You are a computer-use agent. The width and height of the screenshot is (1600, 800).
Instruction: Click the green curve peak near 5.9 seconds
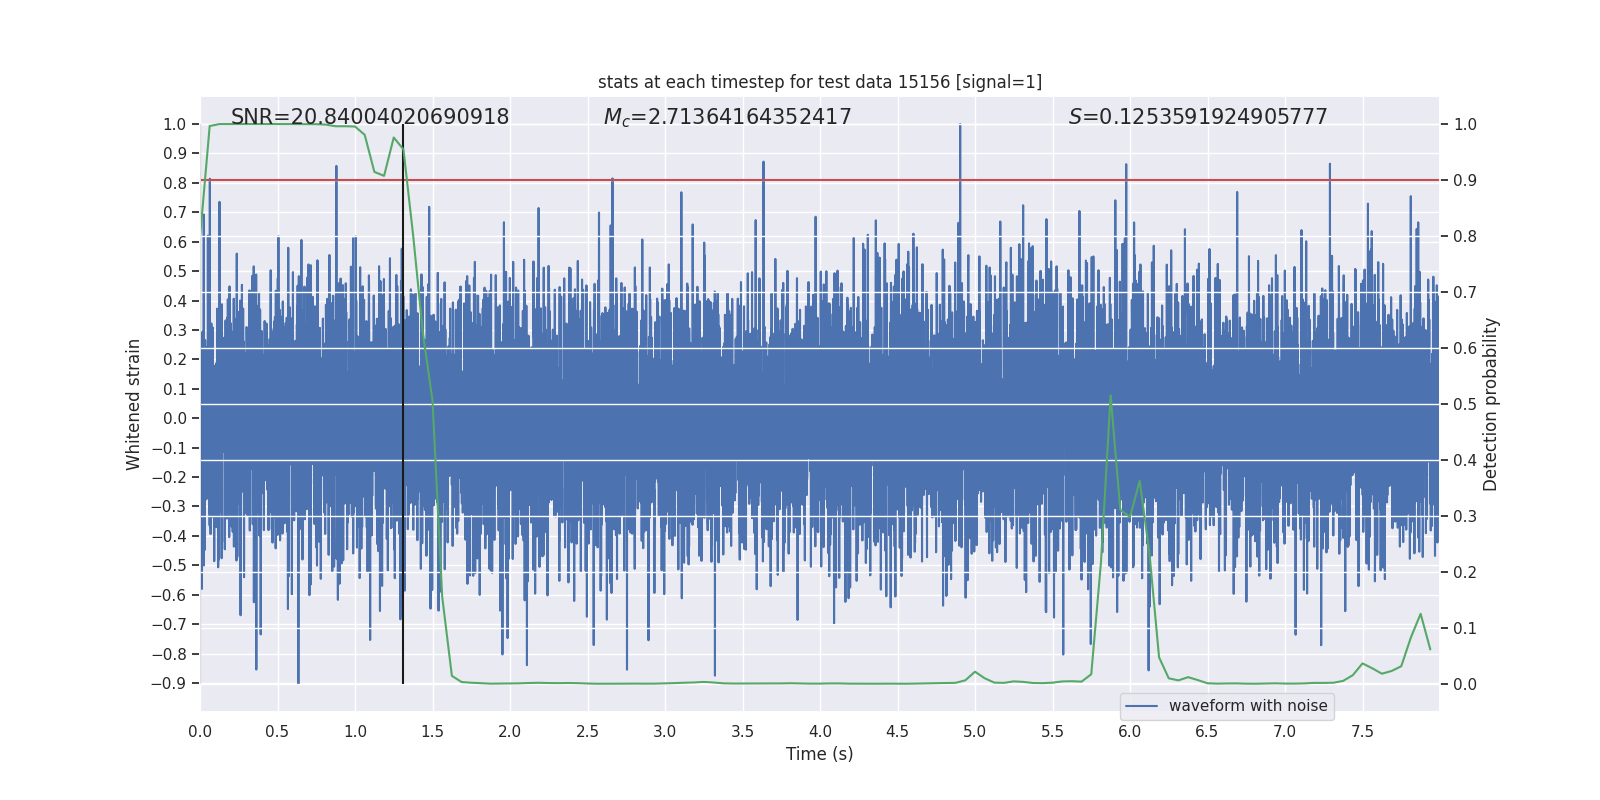point(1110,396)
